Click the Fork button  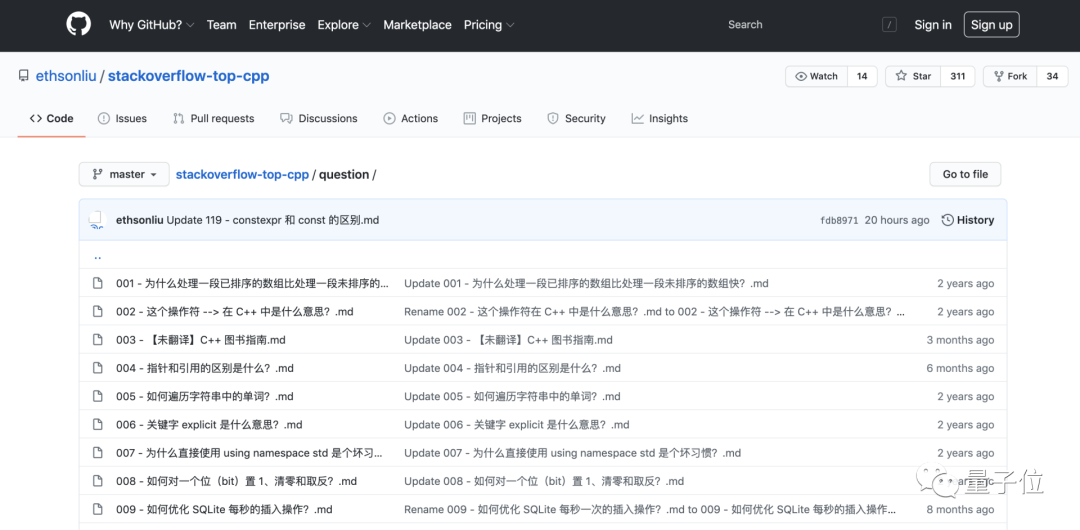click(1010, 77)
